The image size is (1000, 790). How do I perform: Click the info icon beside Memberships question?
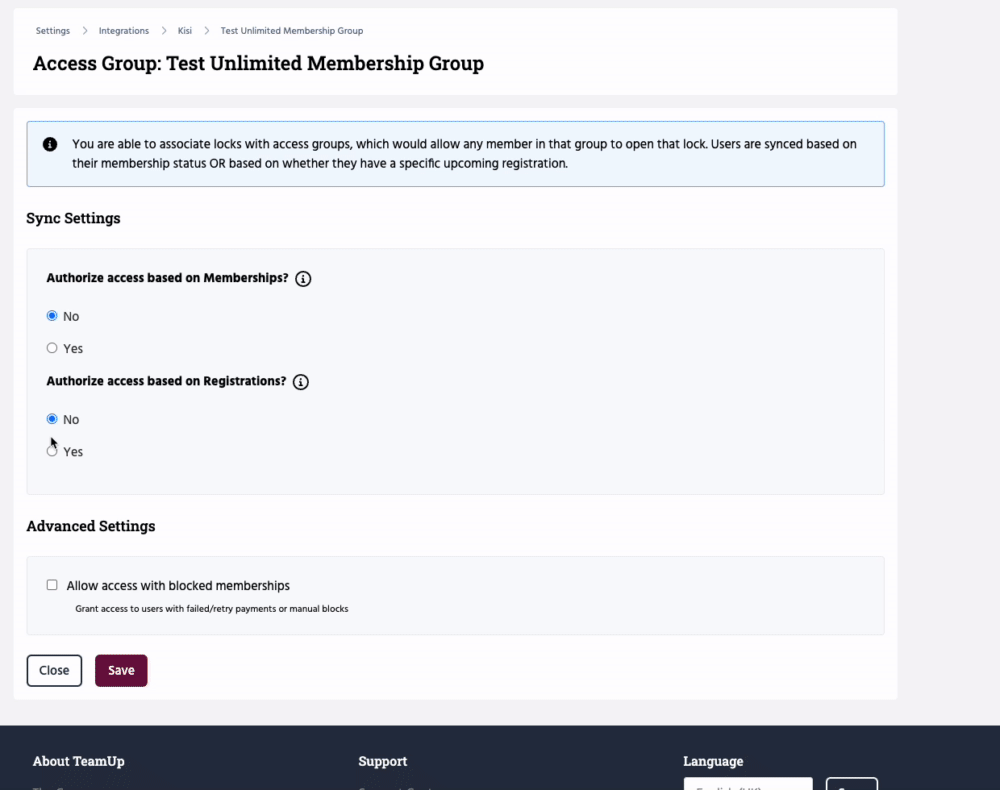tap(304, 279)
